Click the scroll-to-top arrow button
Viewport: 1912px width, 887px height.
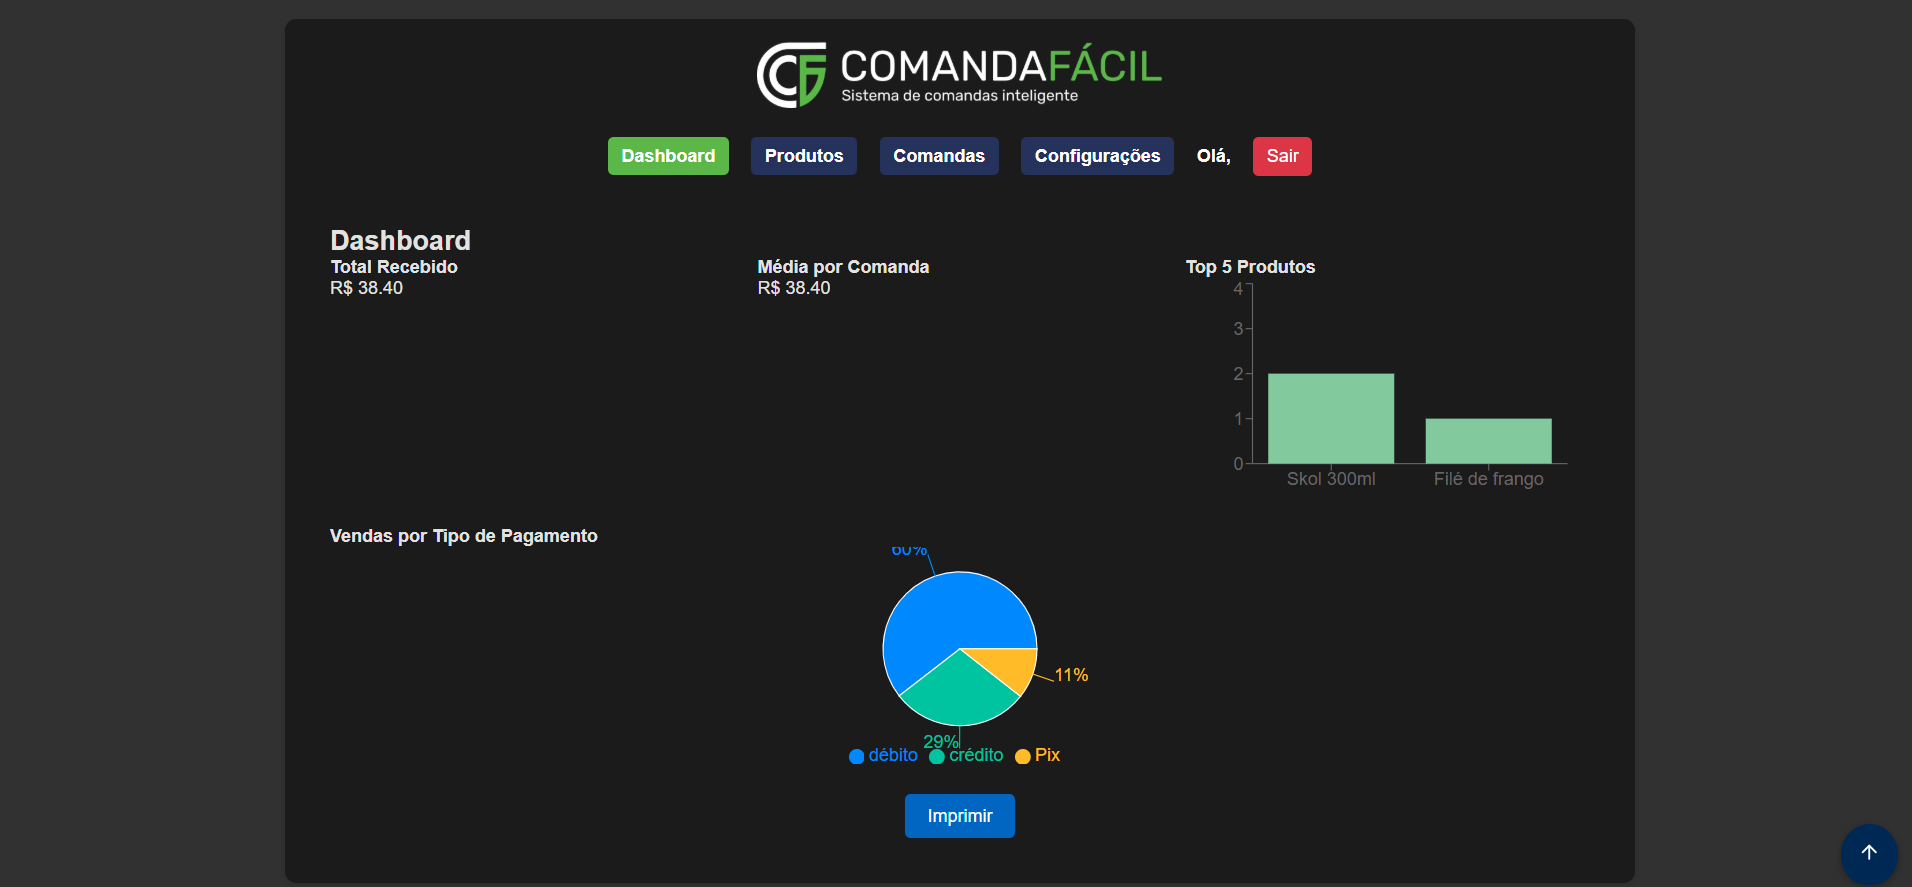1868,852
